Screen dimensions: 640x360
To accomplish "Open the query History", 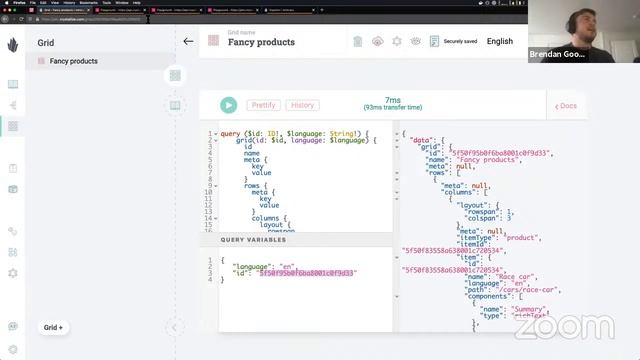I will click(x=302, y=105).
